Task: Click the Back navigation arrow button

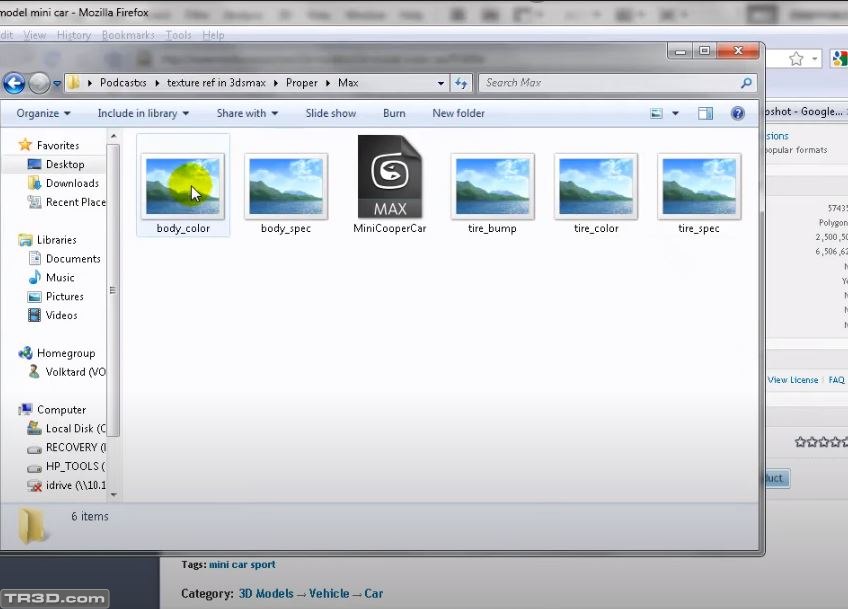Action: [x=14, y=84]
